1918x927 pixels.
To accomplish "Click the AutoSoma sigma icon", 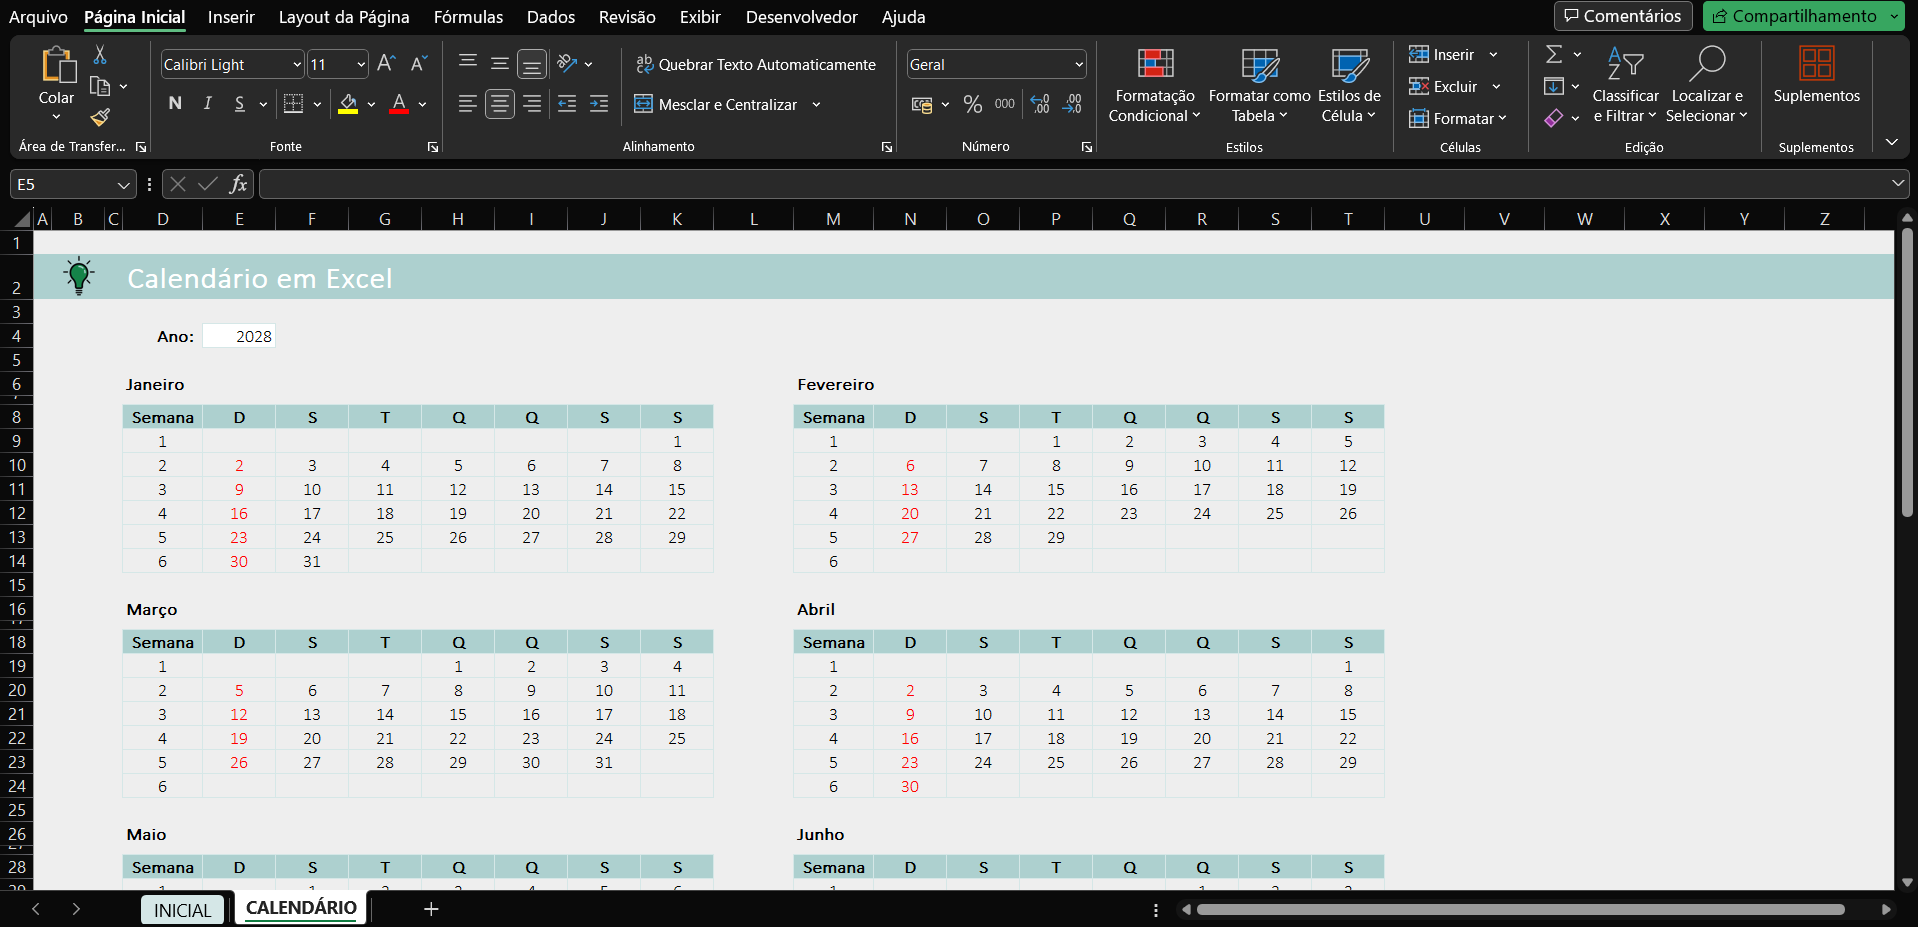I will click(x=1554, y=54).
